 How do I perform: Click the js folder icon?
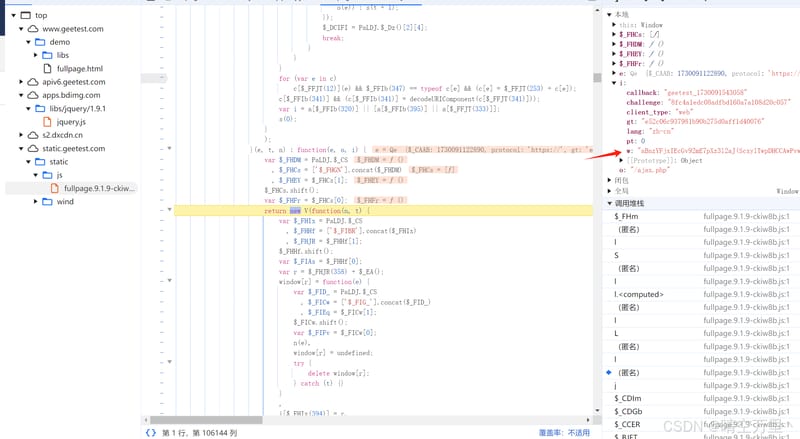(47, 175)
